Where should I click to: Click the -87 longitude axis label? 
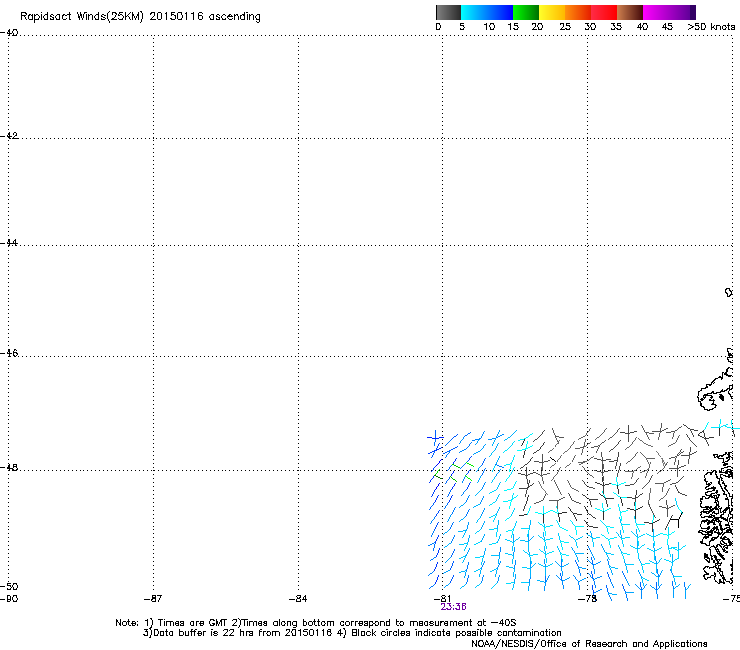tap(153, 599)
